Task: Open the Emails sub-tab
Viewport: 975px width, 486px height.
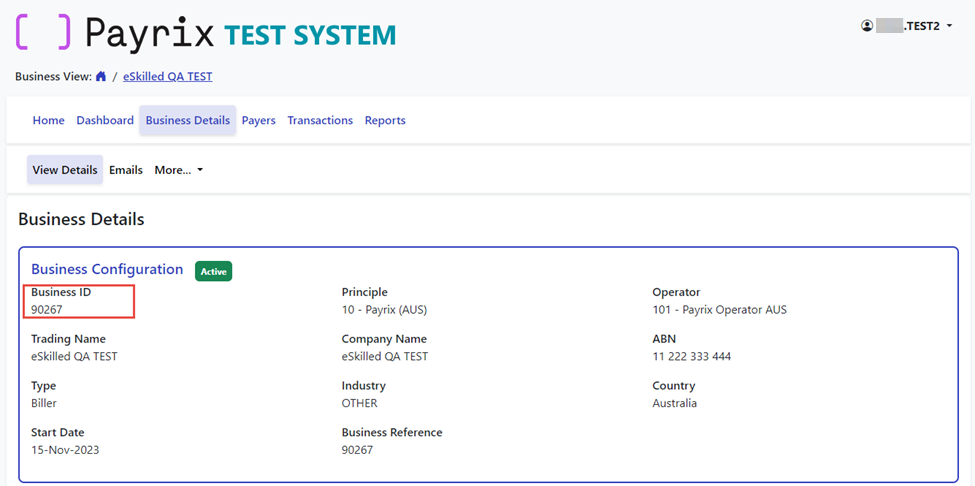Action: [126, 170]
